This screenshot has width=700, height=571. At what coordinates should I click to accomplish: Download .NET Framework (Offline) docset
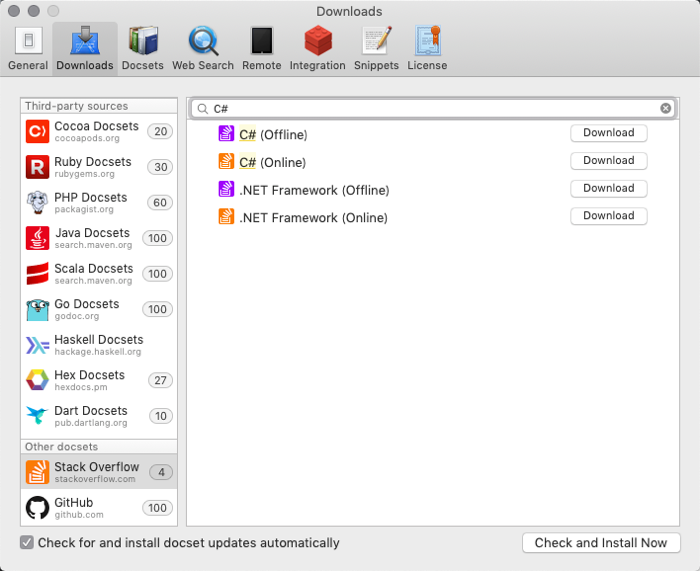(x=609, y=188)
